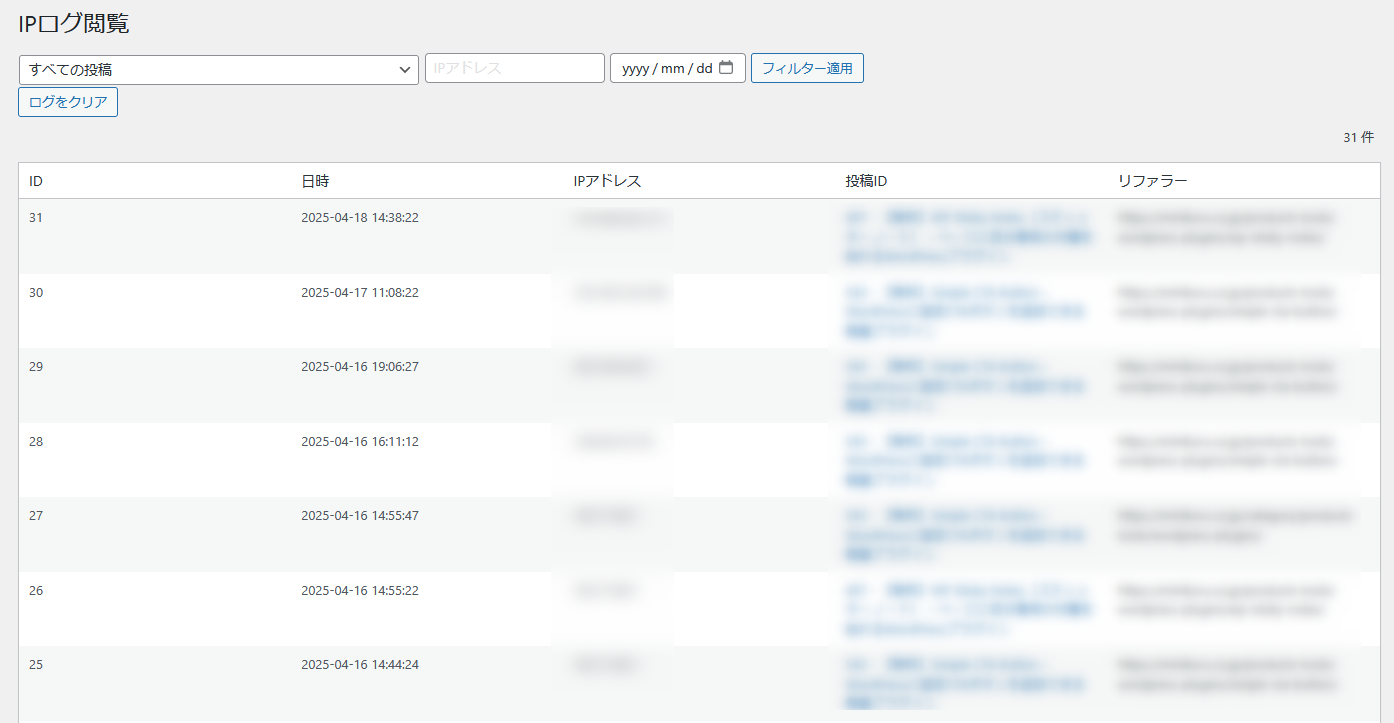Select ID cell 28 in the table
This screenshot has width=1394, height=723.
click(x=36, y=441)
